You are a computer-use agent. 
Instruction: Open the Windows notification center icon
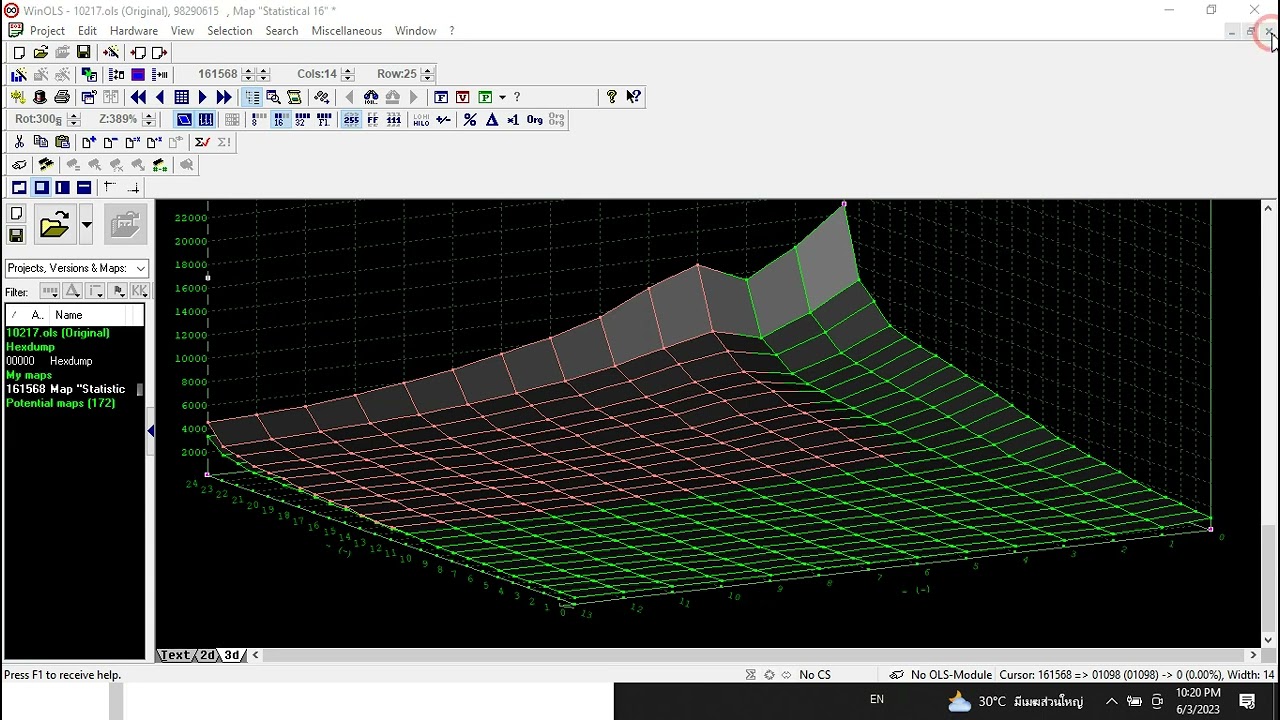[1247, 702]
